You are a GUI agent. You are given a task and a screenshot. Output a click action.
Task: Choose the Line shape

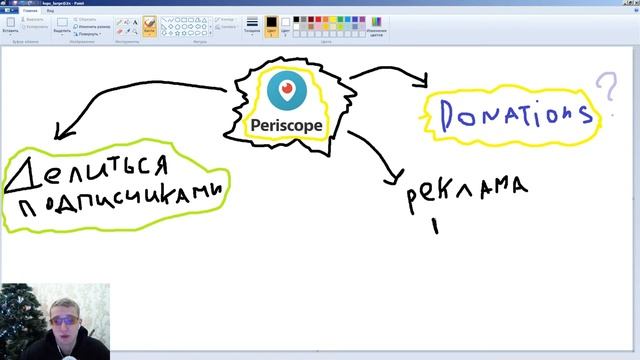(164, 20)
